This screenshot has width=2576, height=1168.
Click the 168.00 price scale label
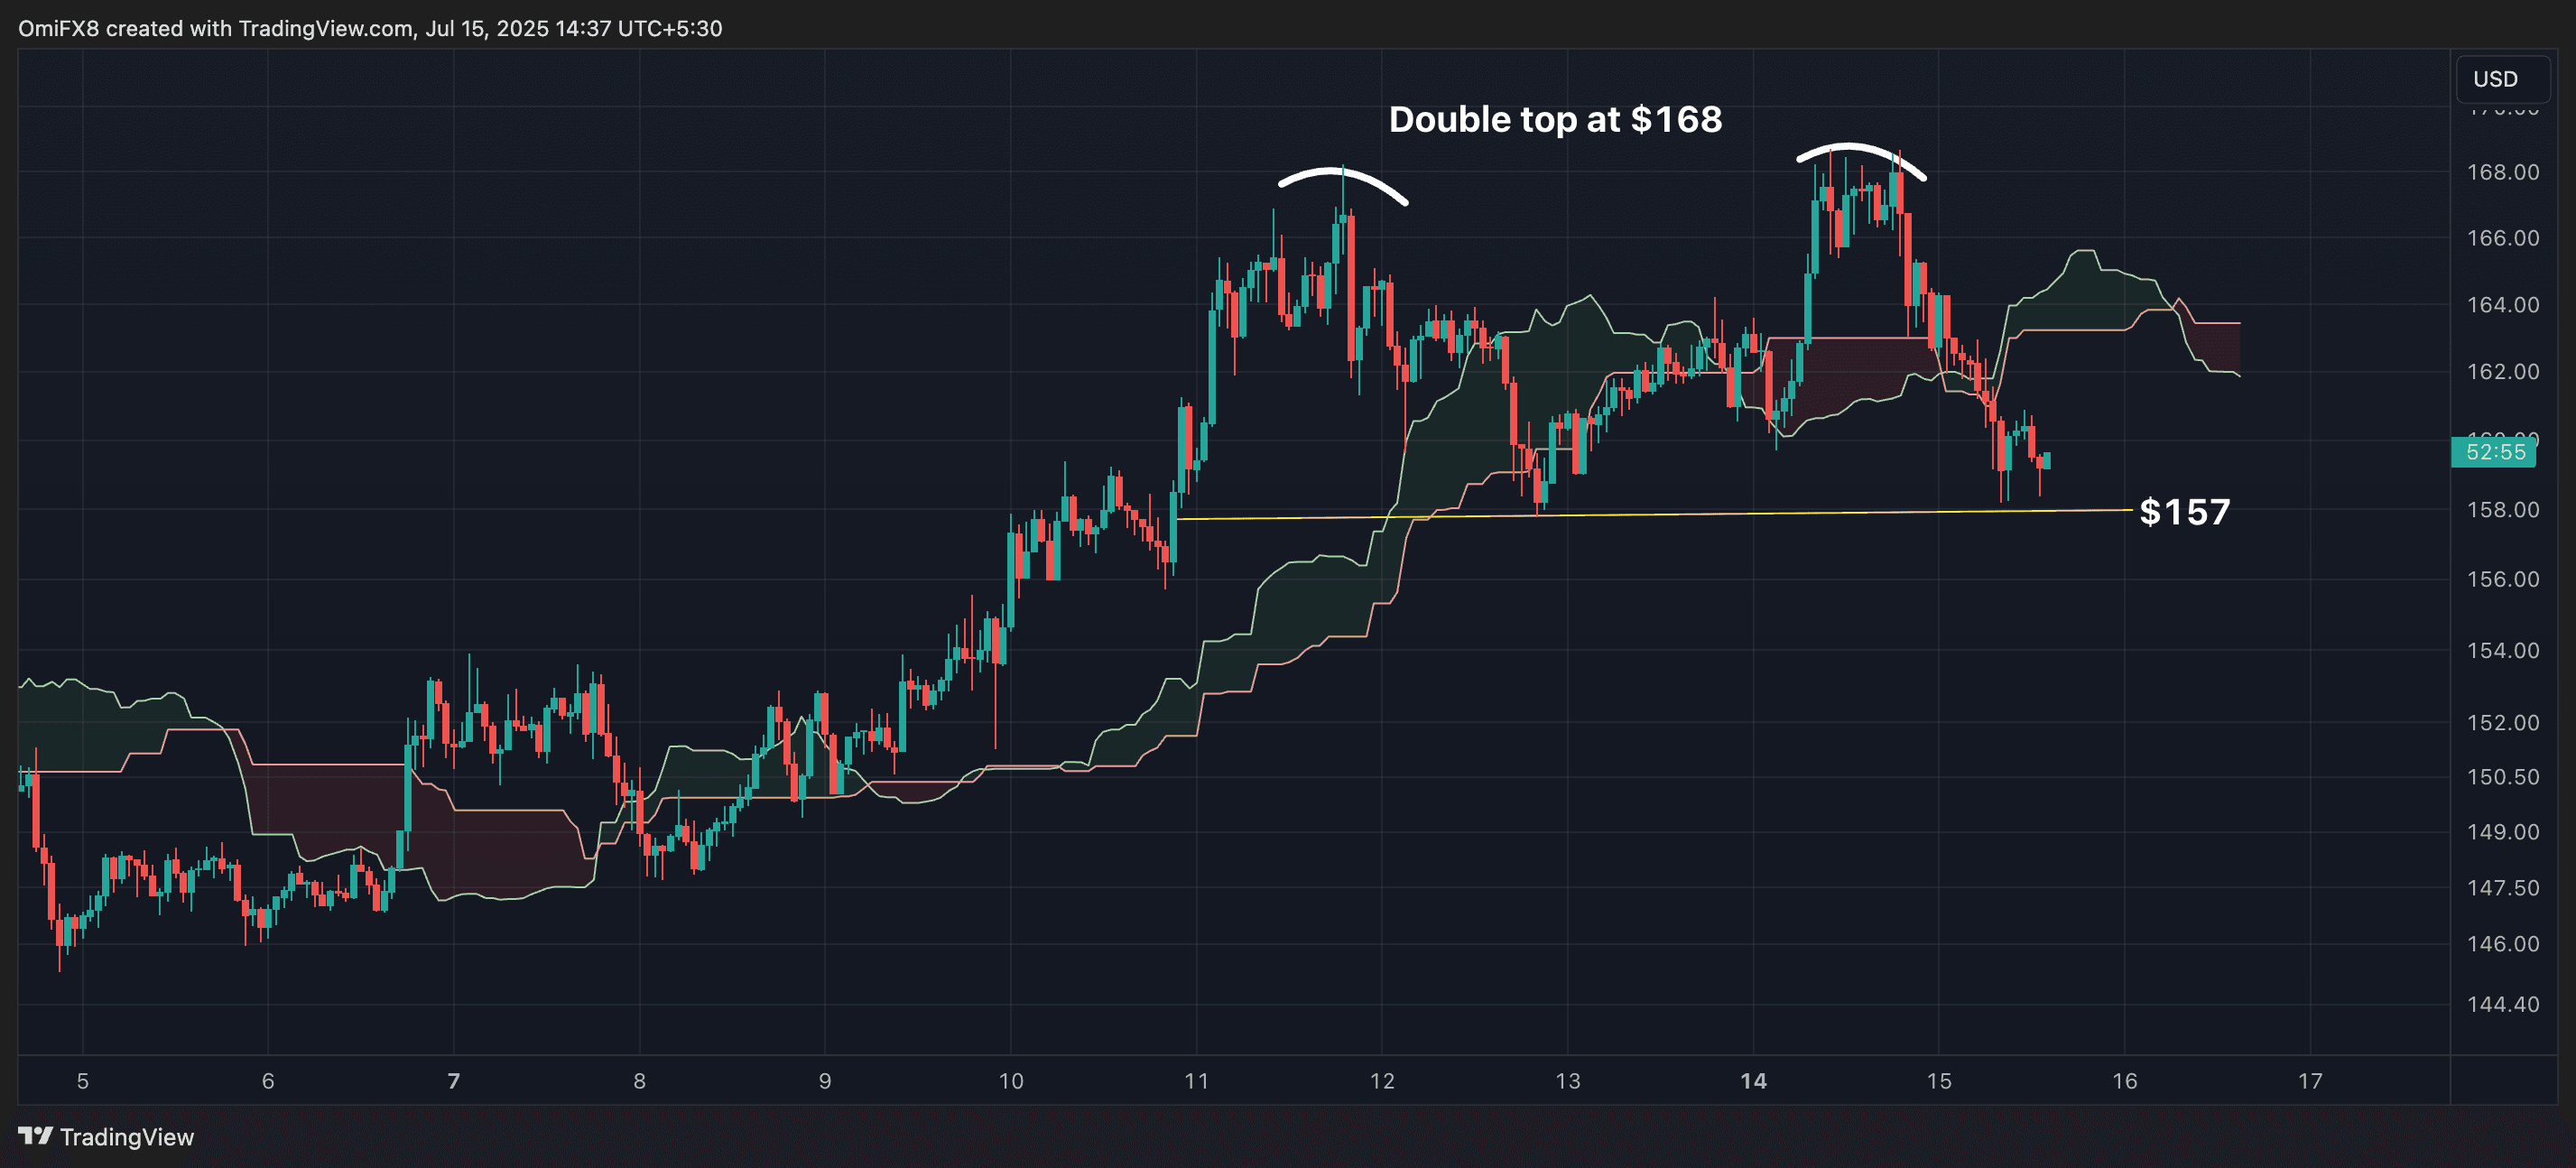2502,172
